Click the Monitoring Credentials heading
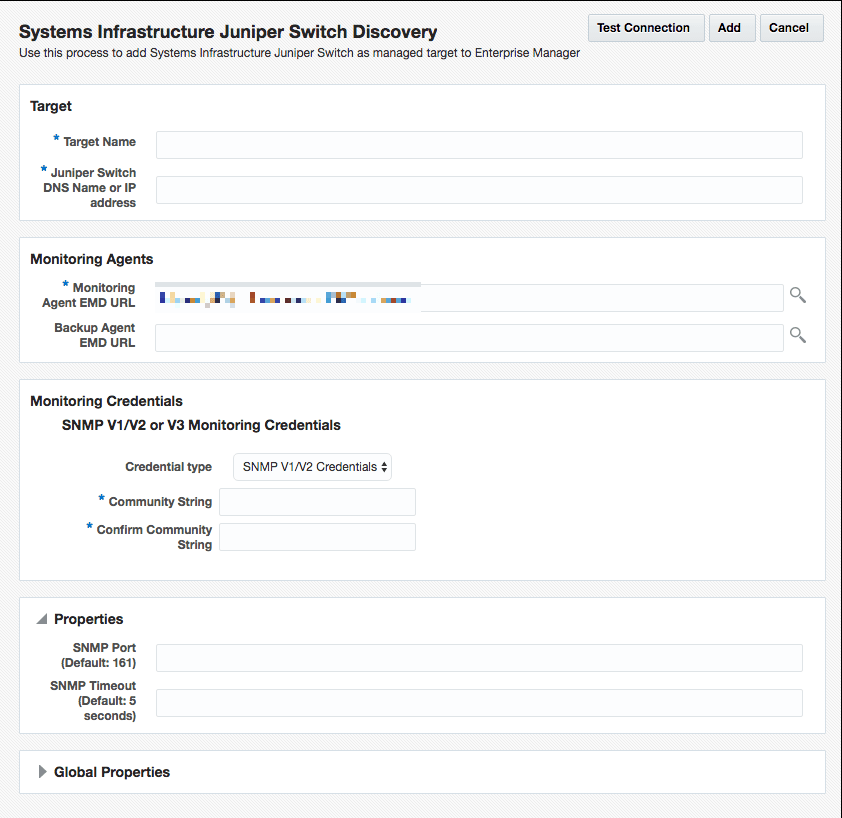Viewport: 842px width, 818px height. 106,401
